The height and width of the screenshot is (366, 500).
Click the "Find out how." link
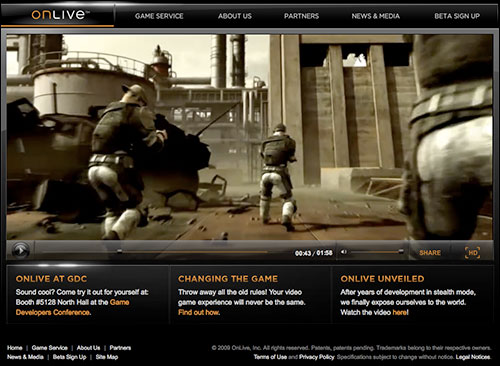point(199,312)
